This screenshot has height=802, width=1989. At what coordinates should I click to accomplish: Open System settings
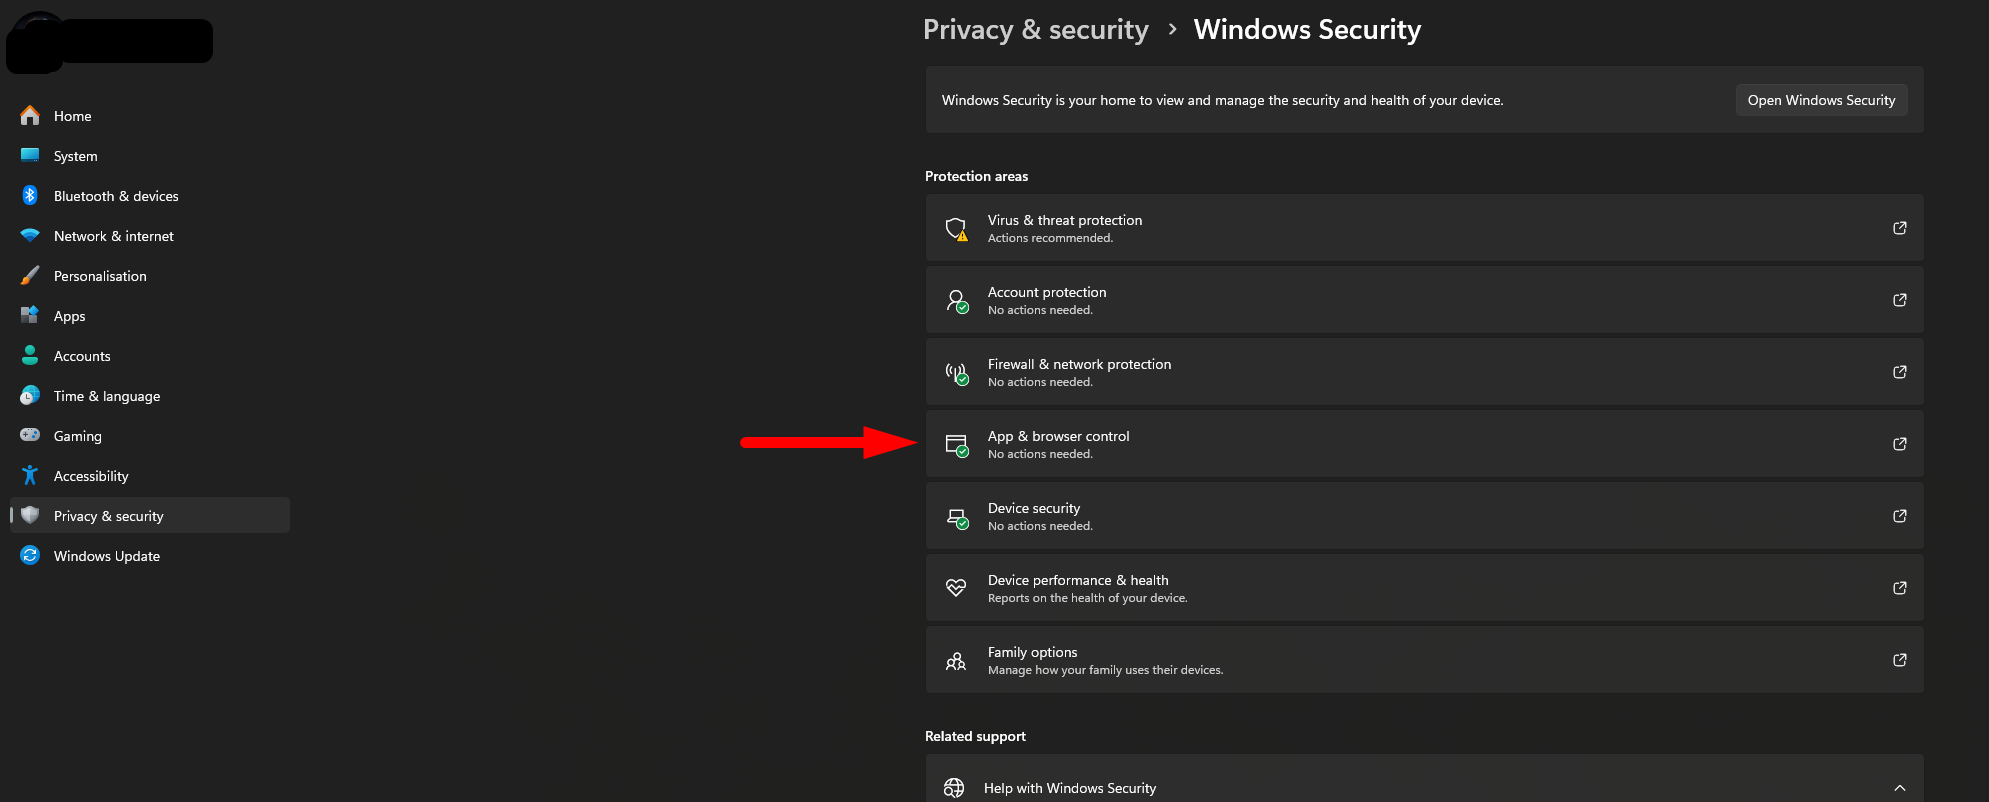(x=150, y=156)
